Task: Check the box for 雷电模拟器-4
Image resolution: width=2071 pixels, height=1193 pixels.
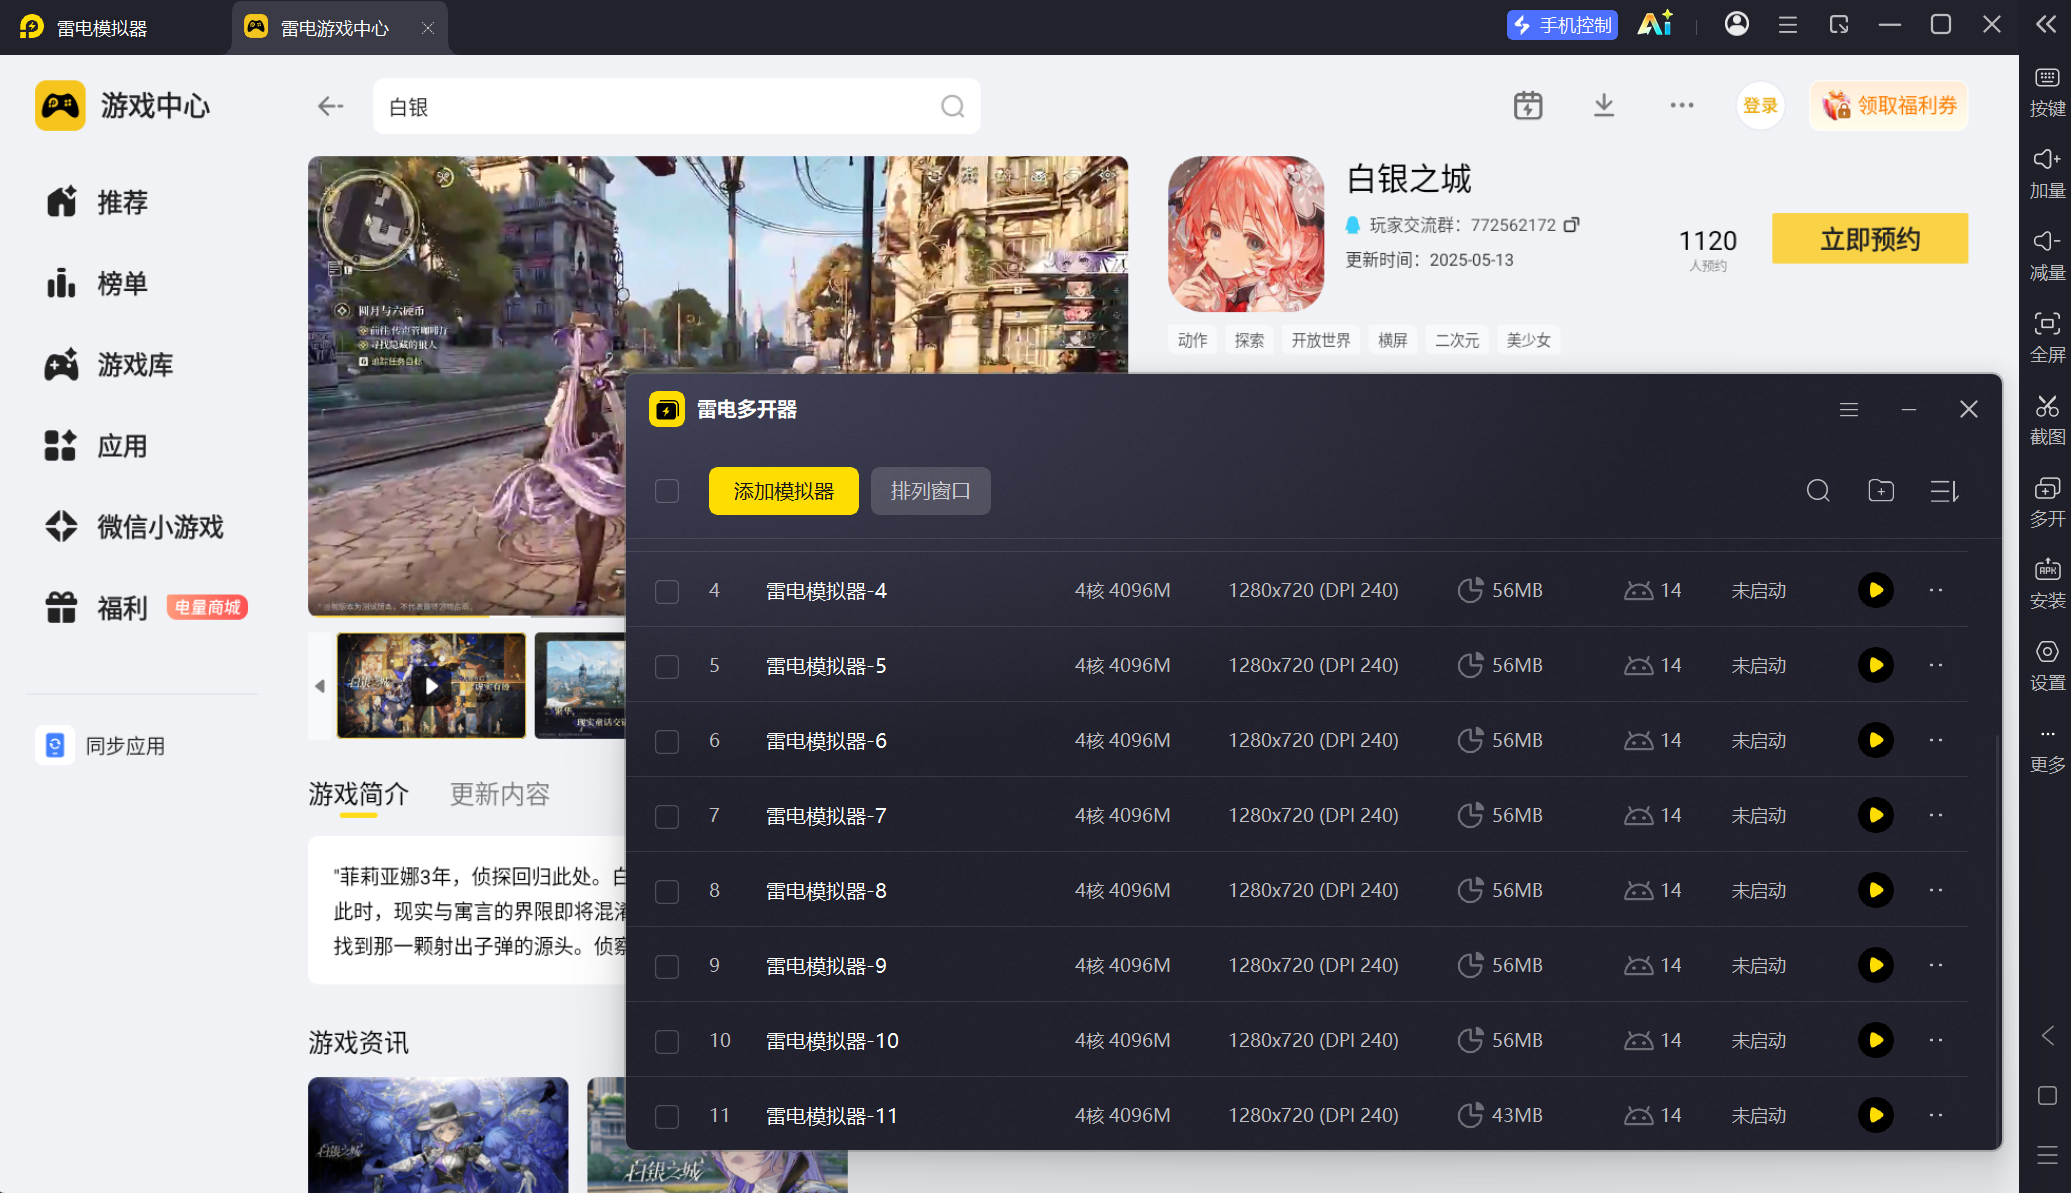Action: click(667, 591)
